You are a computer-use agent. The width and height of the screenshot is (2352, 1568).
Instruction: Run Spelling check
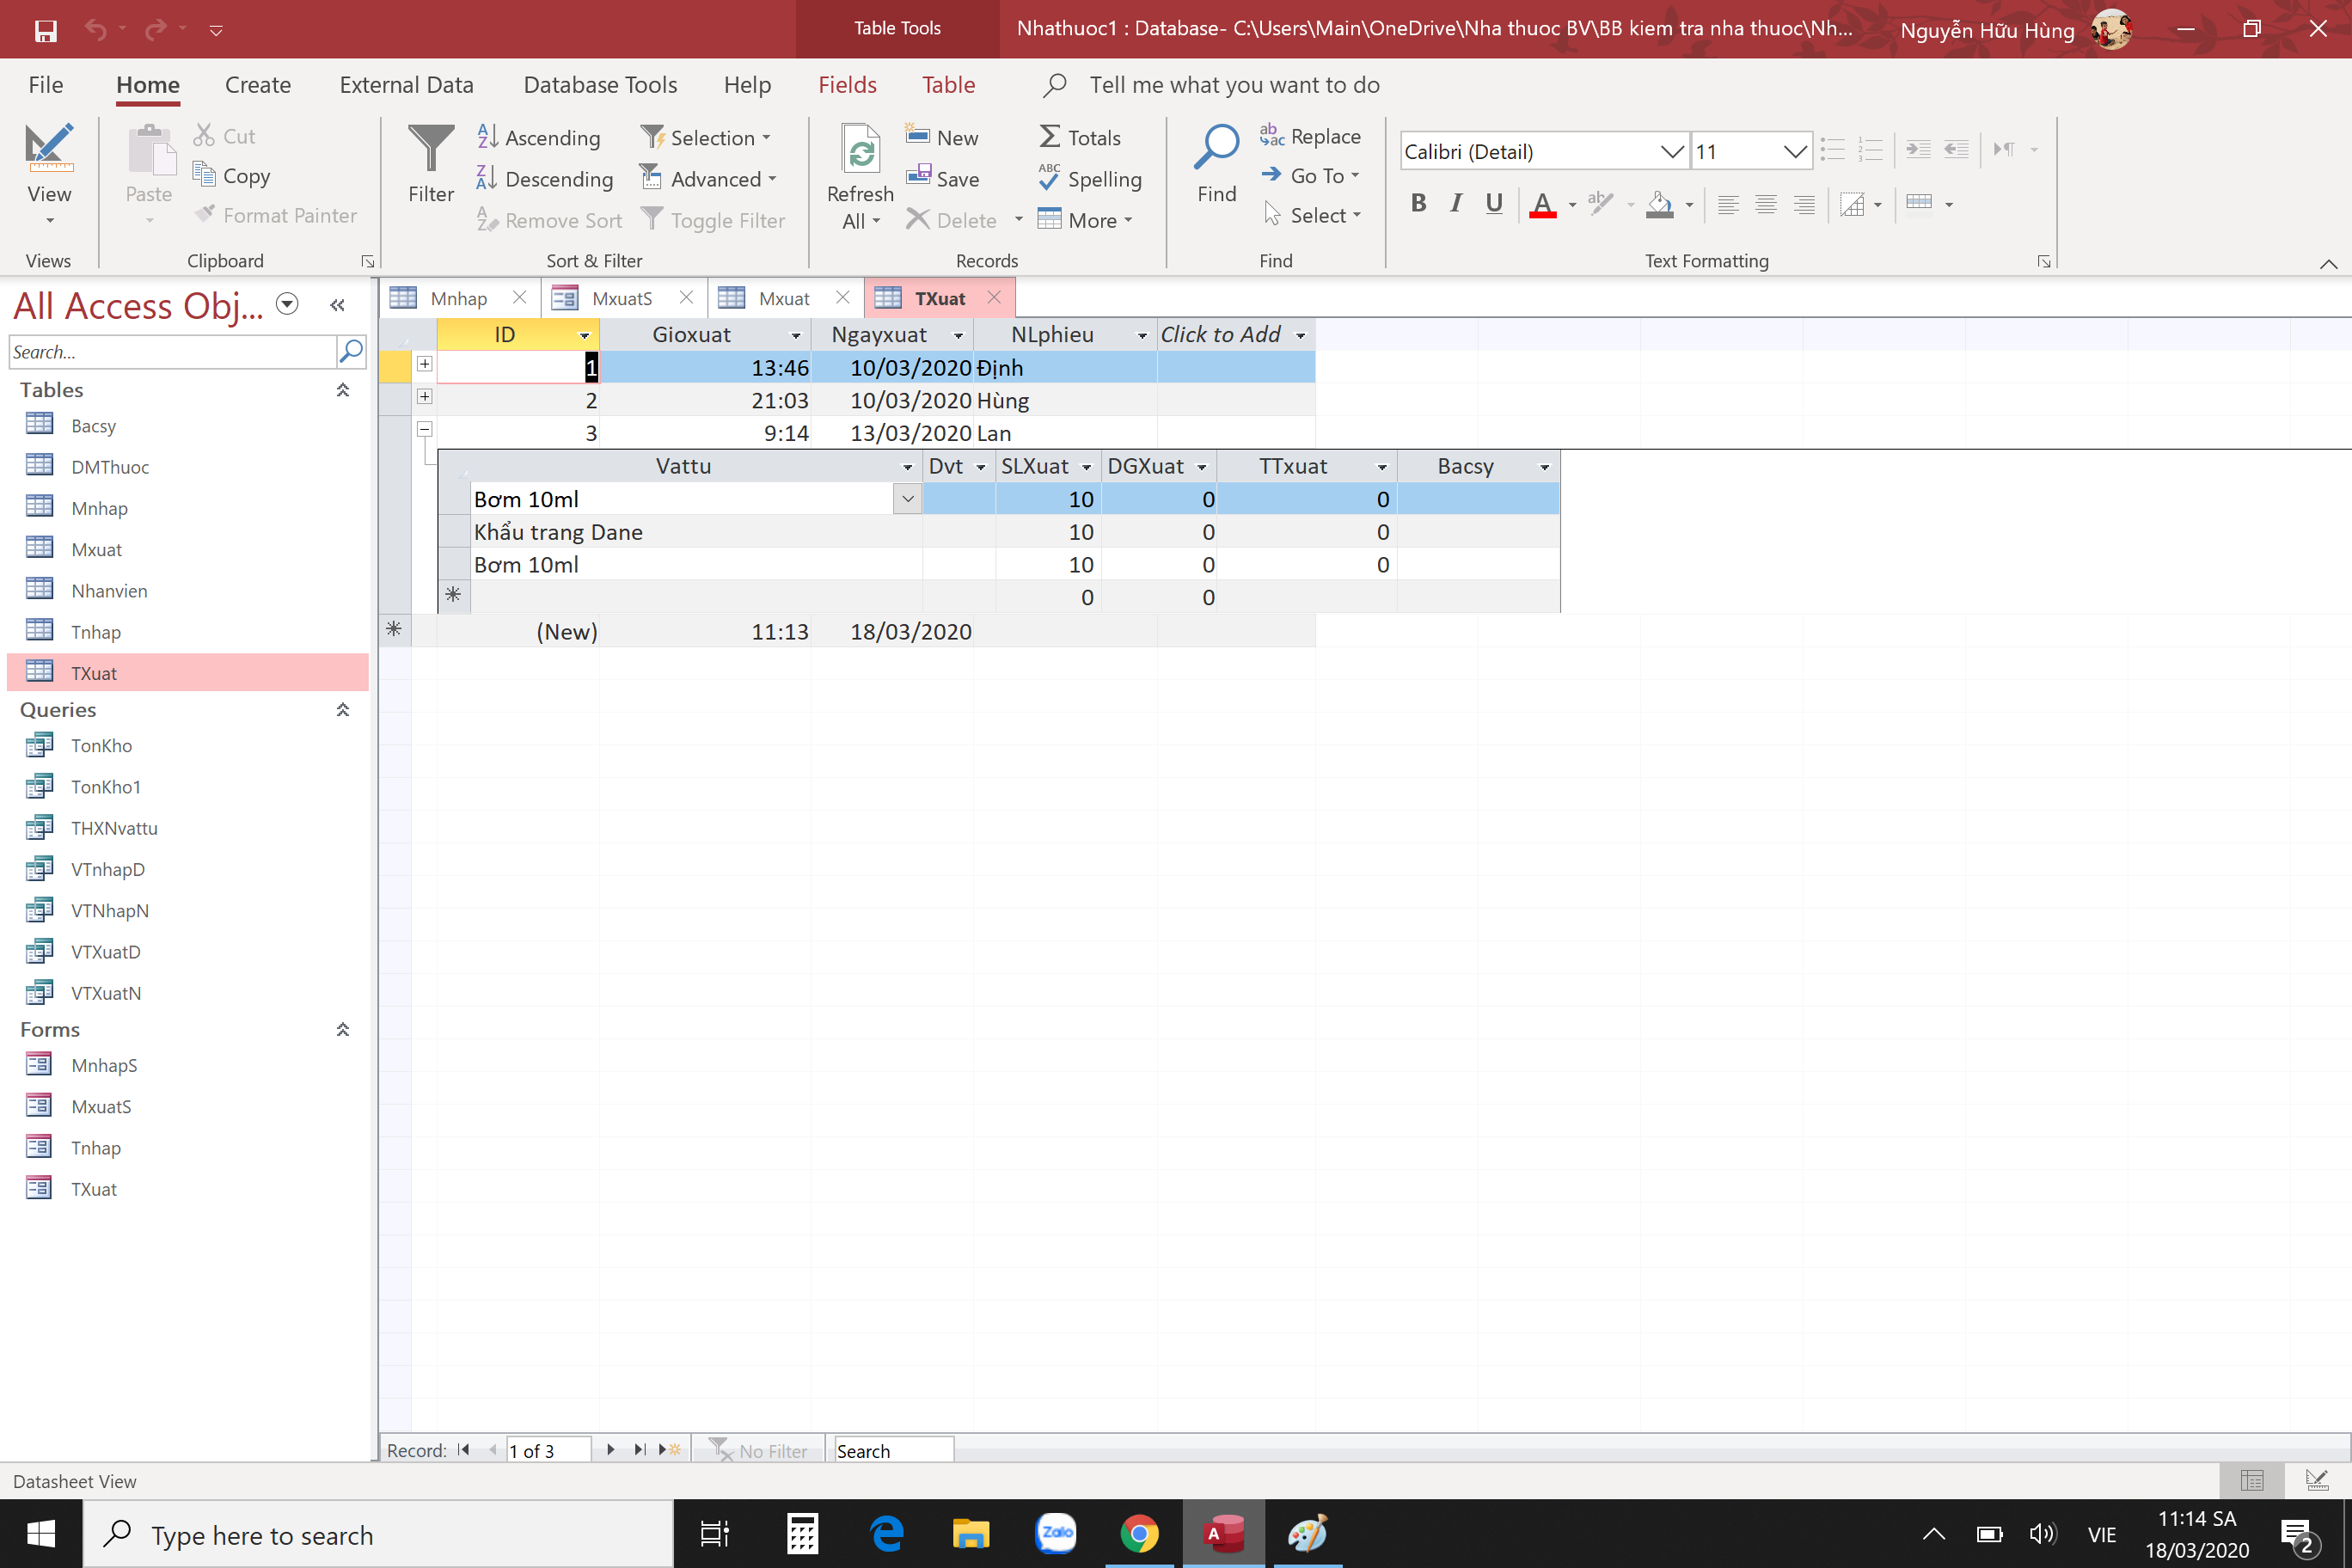[1090, 179]
